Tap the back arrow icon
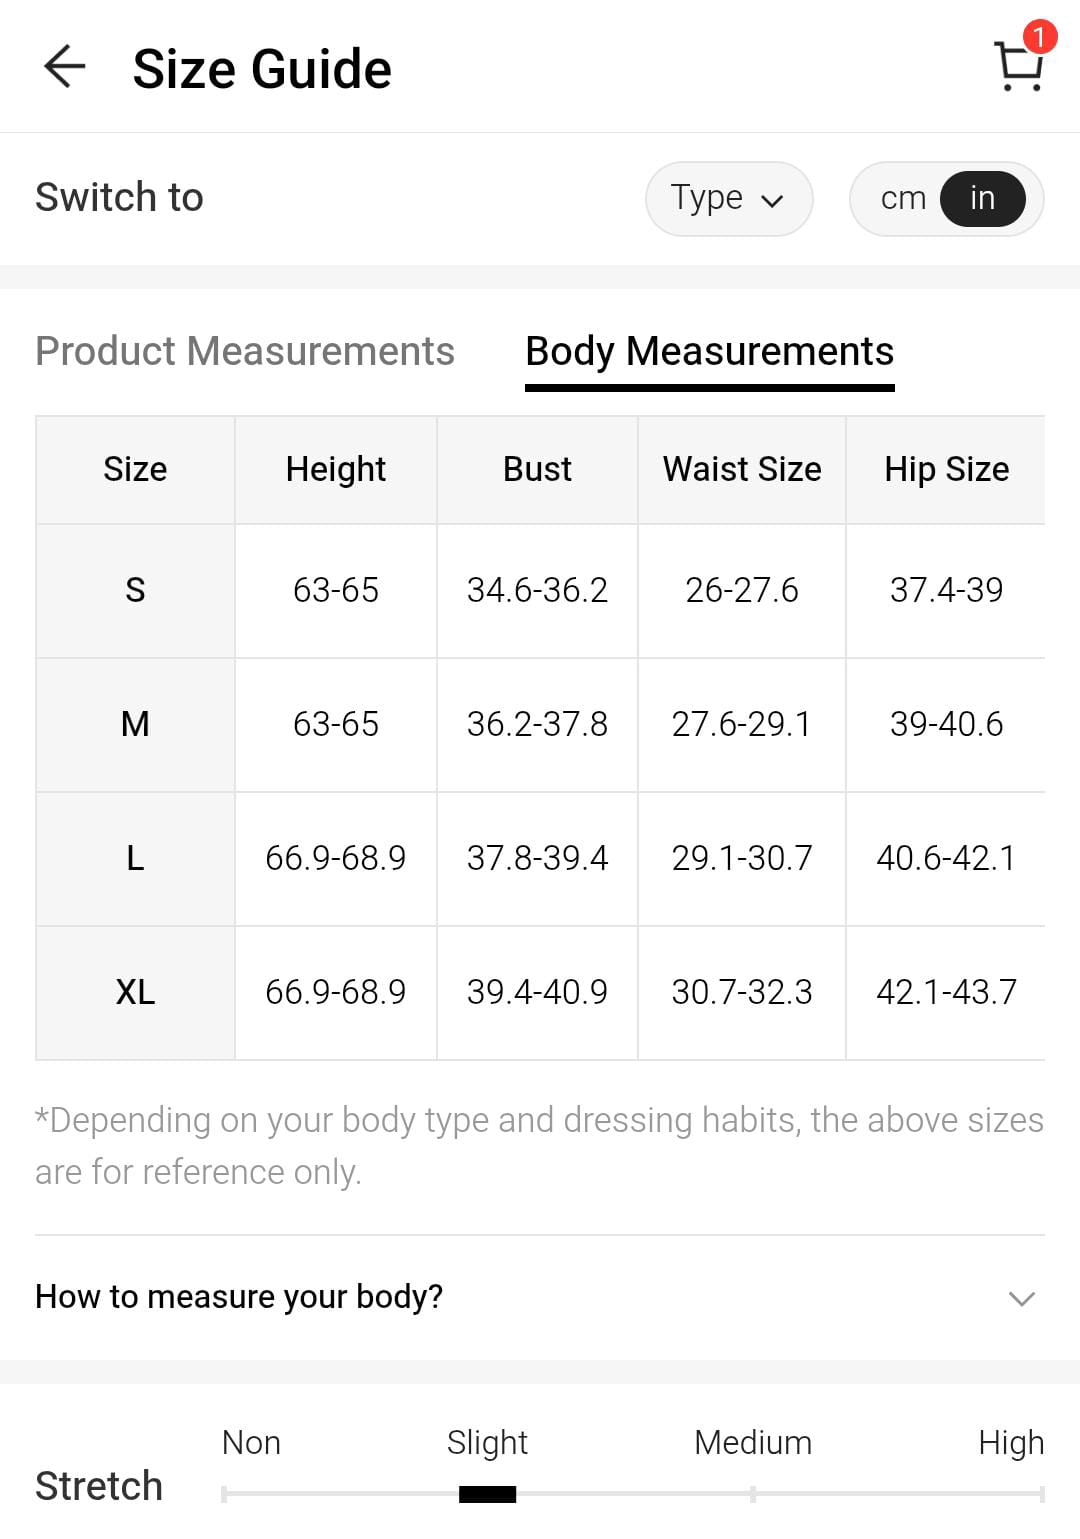Screen dimensions: 1080x1539 tap(65, 67)
